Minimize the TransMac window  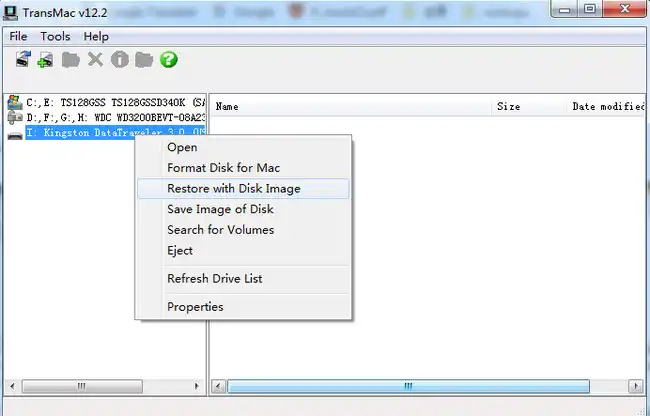coord(564,9)
